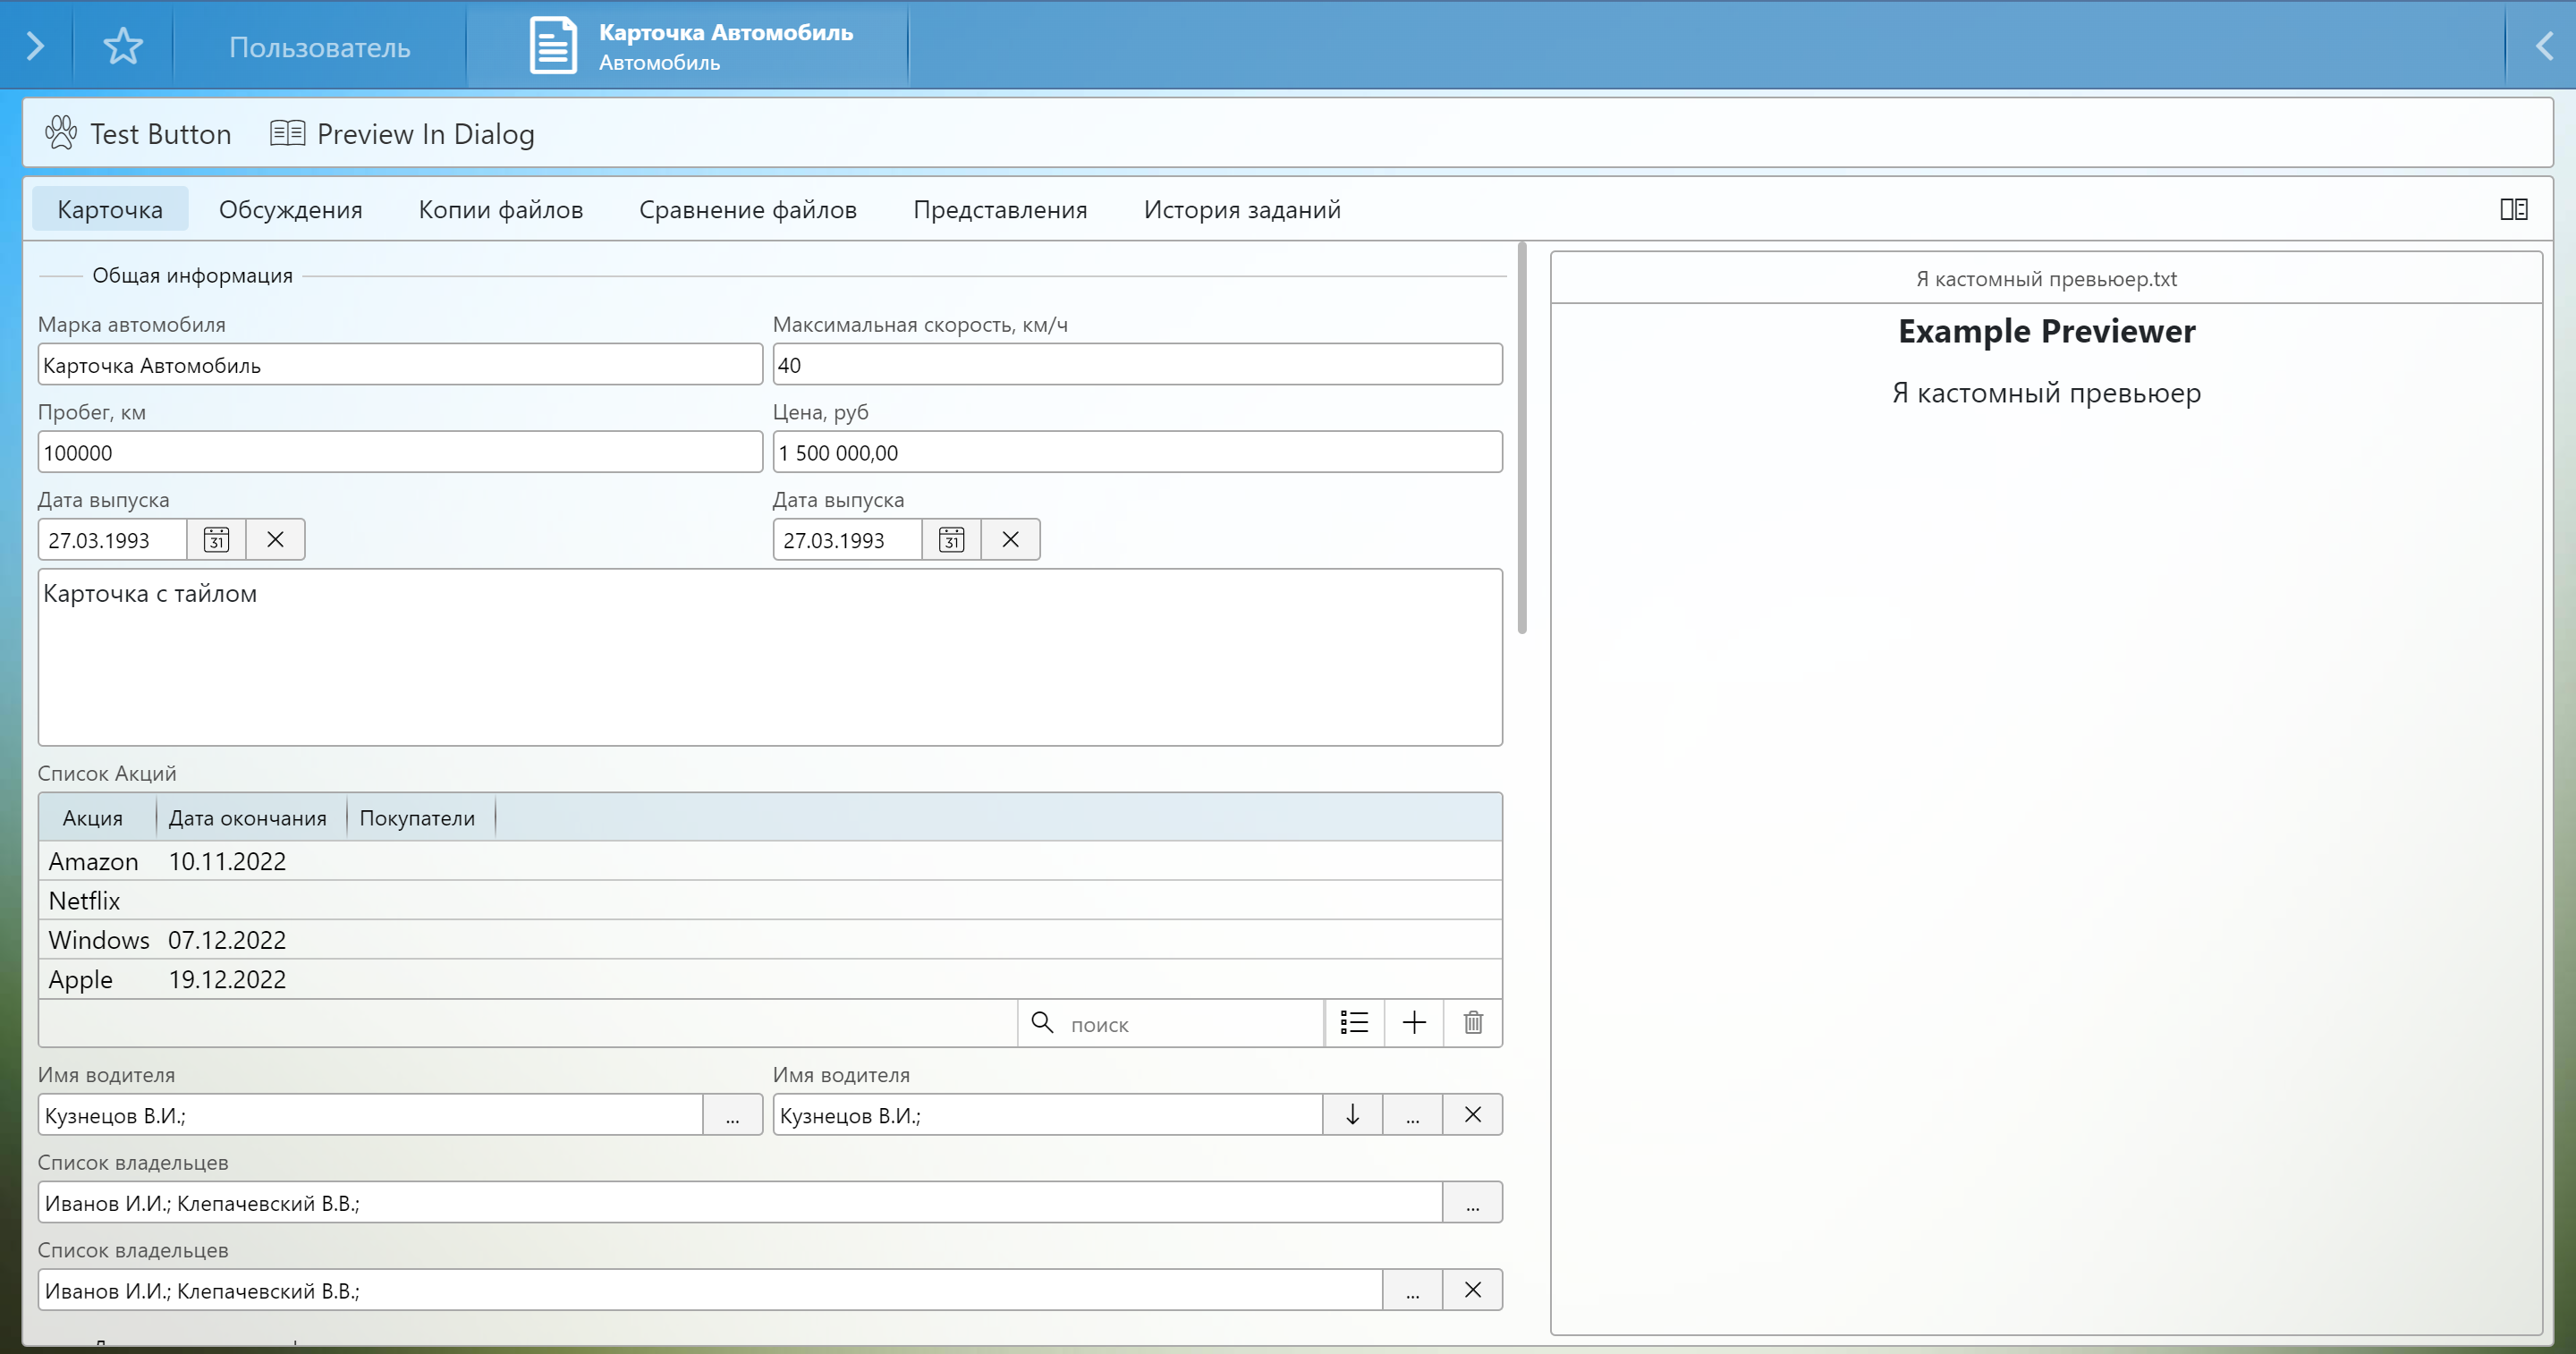2576x1354 pixels.
Task: Open calendar for left Дата выпуска
Action: [x=217, y=540]
